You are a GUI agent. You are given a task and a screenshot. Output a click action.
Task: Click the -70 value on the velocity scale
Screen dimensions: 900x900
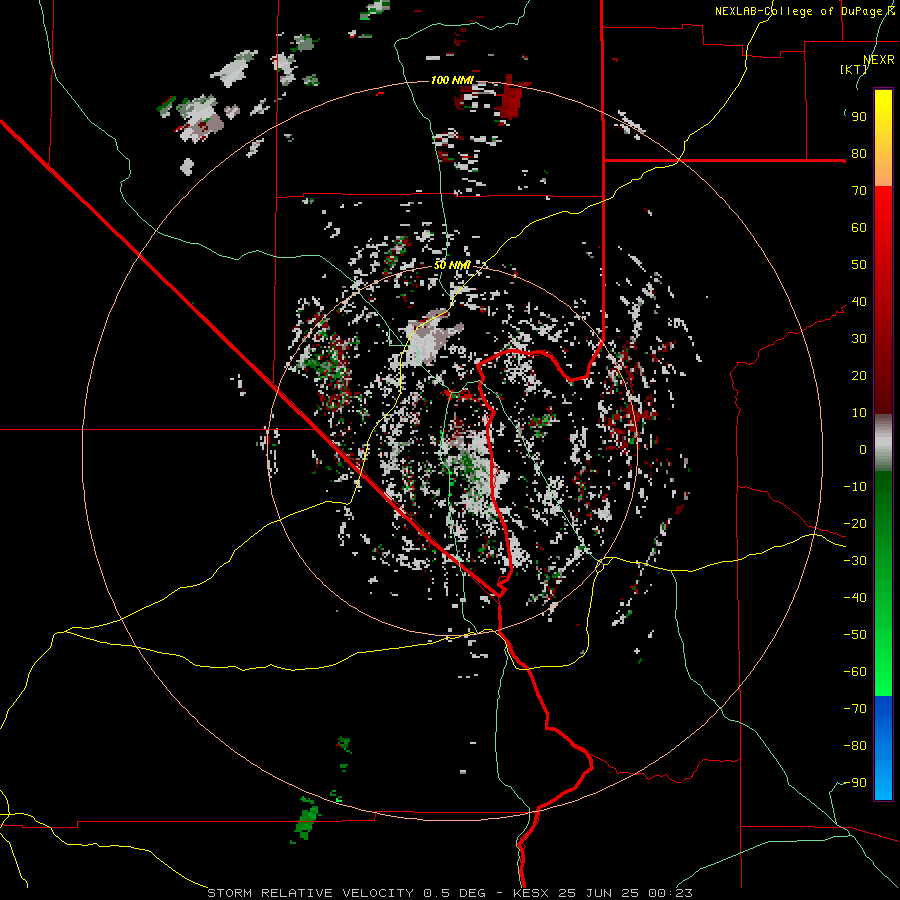pos(855,709)
